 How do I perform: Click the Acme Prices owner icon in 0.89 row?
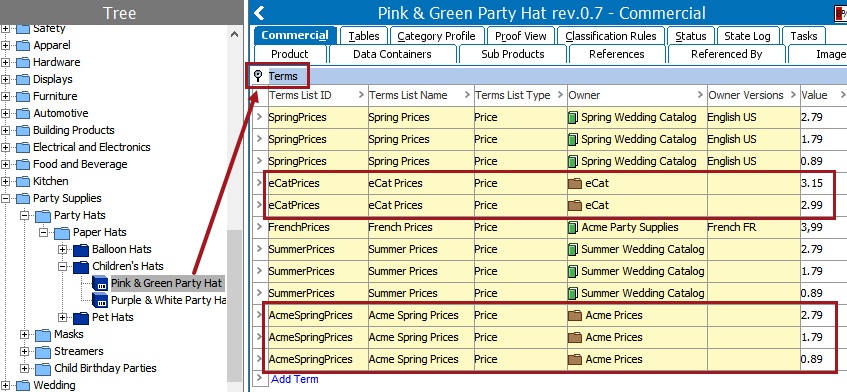pos(575,360)
